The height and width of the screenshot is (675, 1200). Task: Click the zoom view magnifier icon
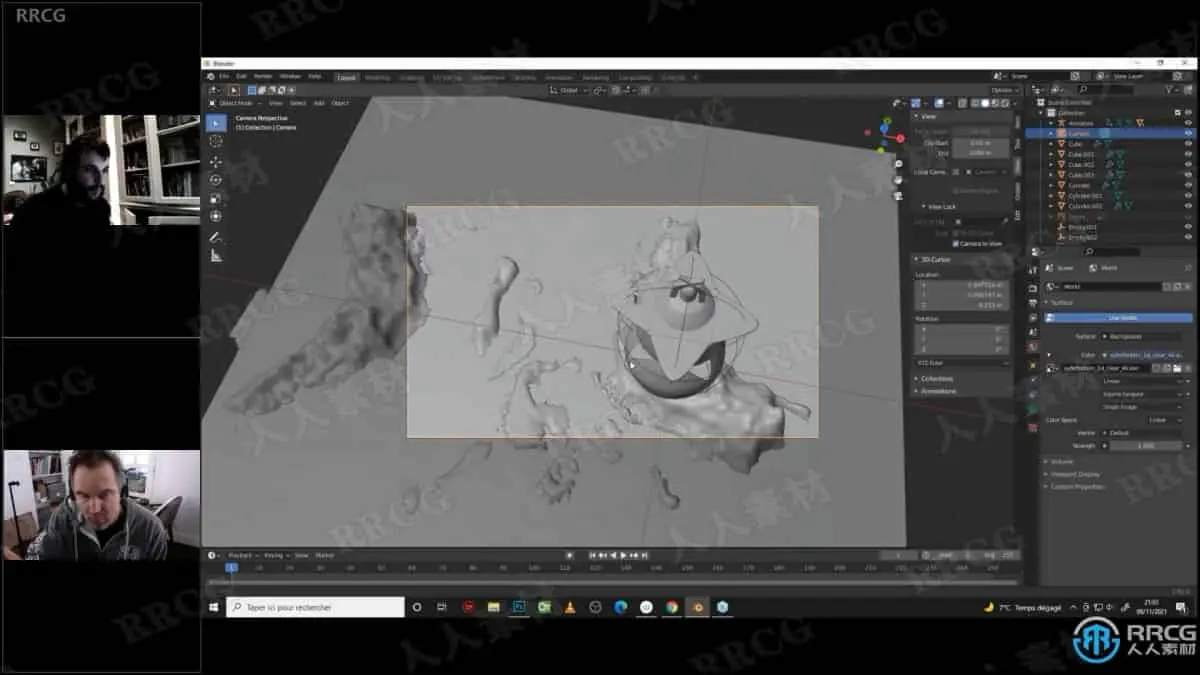pos(899,163)
